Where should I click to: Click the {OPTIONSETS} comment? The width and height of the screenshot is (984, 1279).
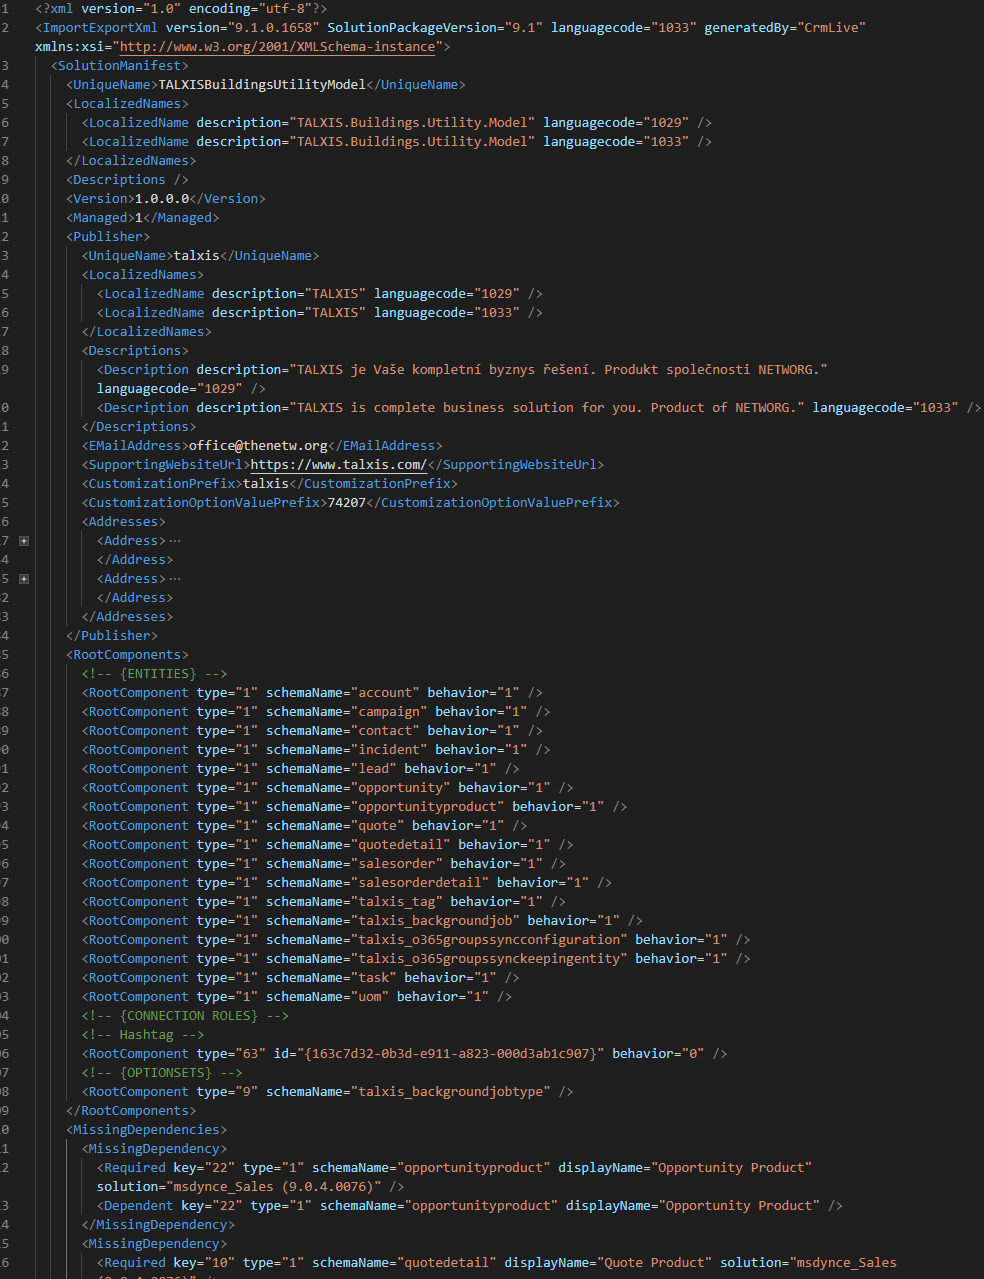tap(162, 1073)
